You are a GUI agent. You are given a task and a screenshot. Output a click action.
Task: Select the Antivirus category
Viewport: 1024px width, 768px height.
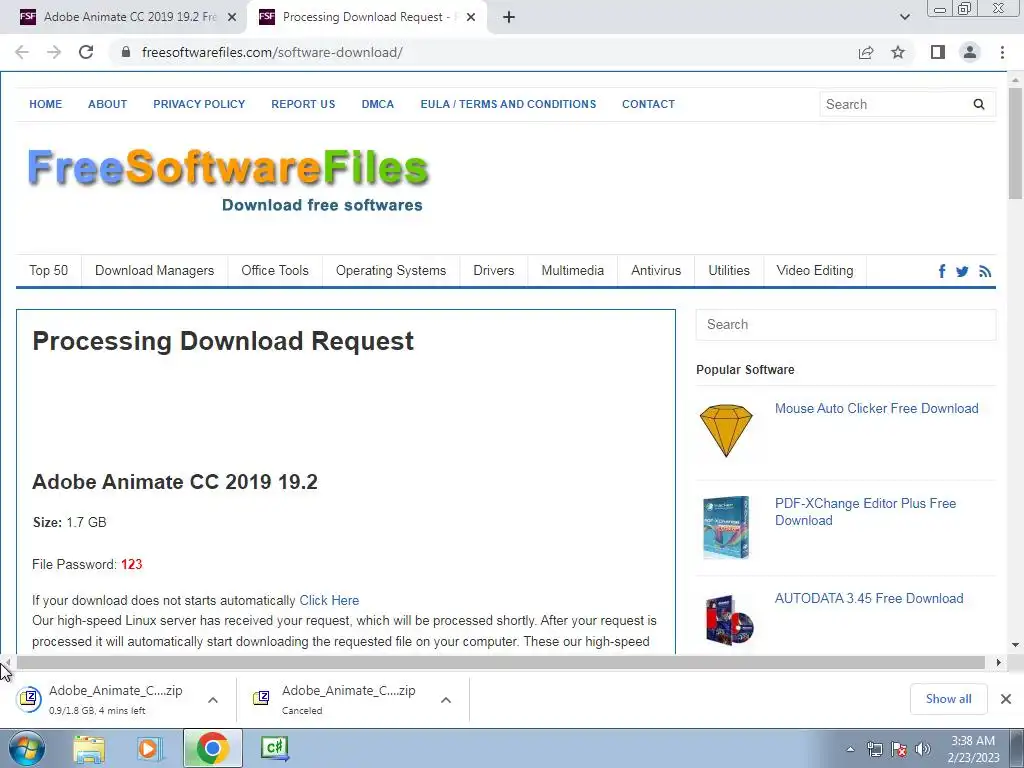[656, 270]
